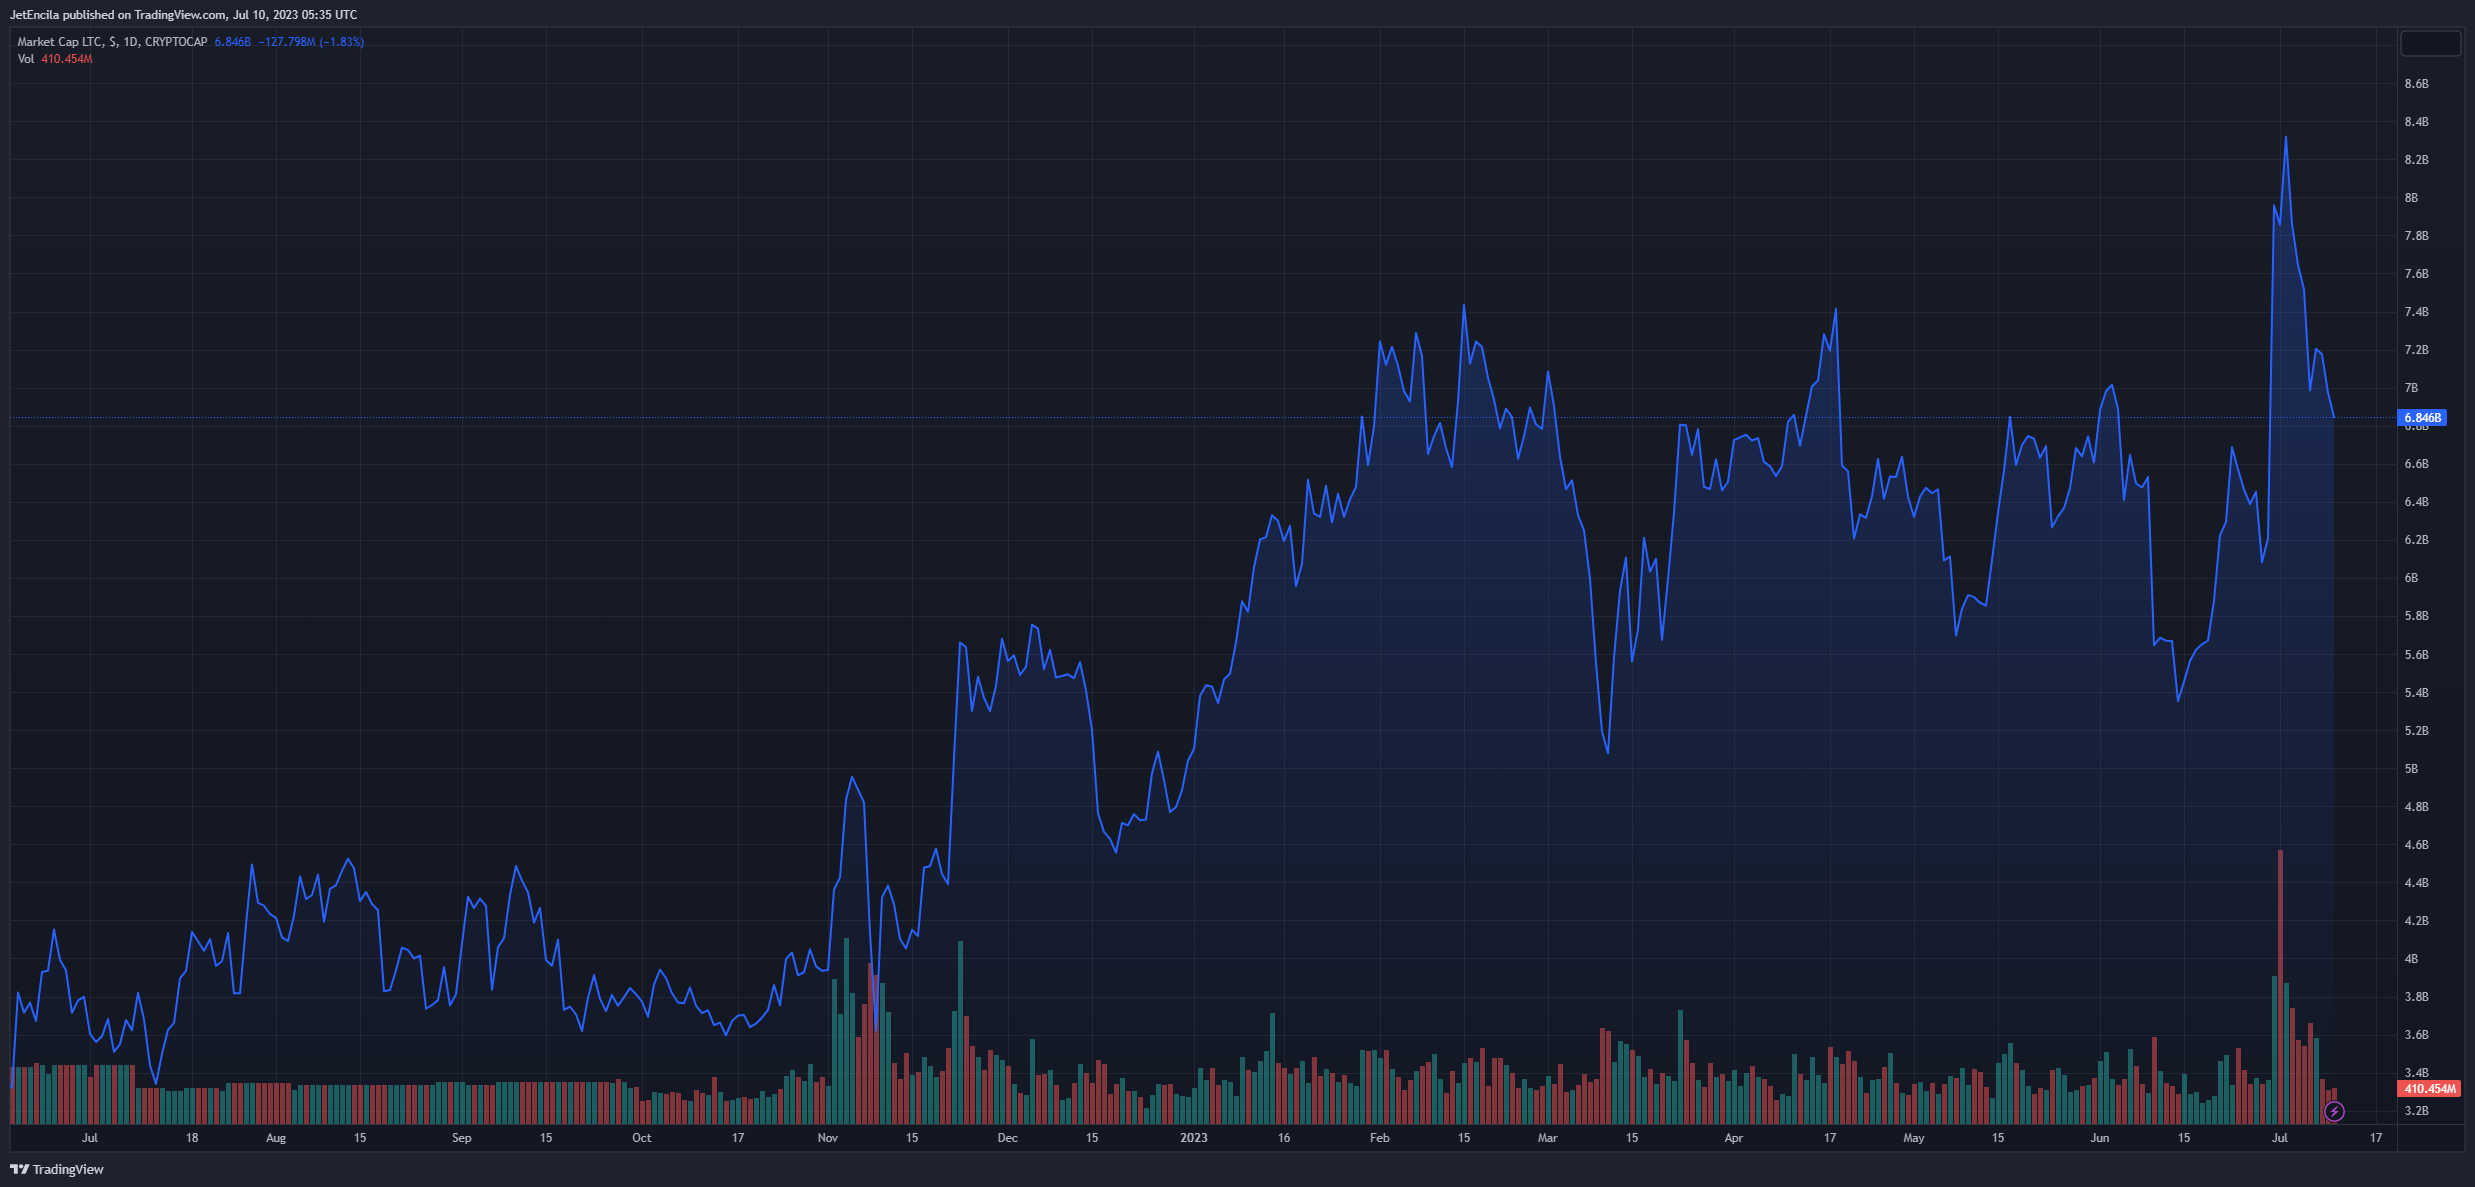Click the highest July peak of price line
This screenshot has height=1187, width=2475.
click(2286, 138)
